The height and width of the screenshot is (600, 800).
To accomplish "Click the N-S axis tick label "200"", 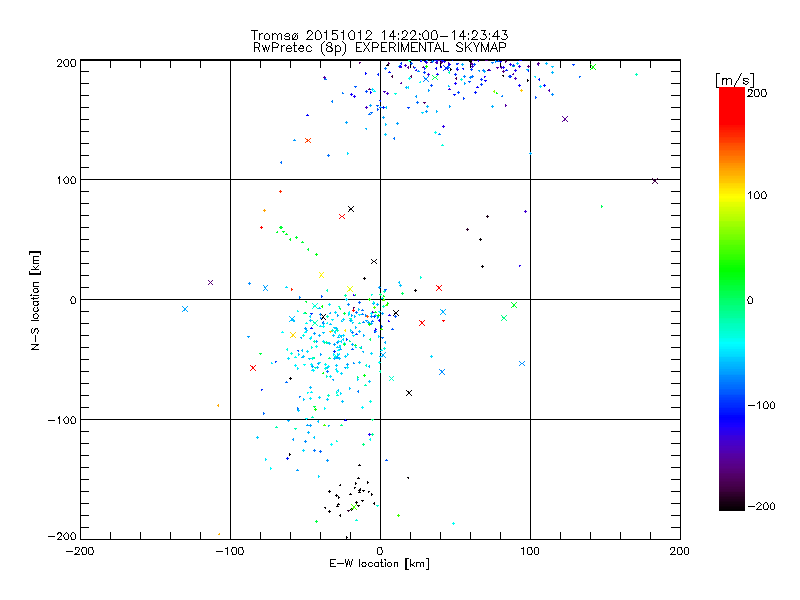I will click(66, 63).
